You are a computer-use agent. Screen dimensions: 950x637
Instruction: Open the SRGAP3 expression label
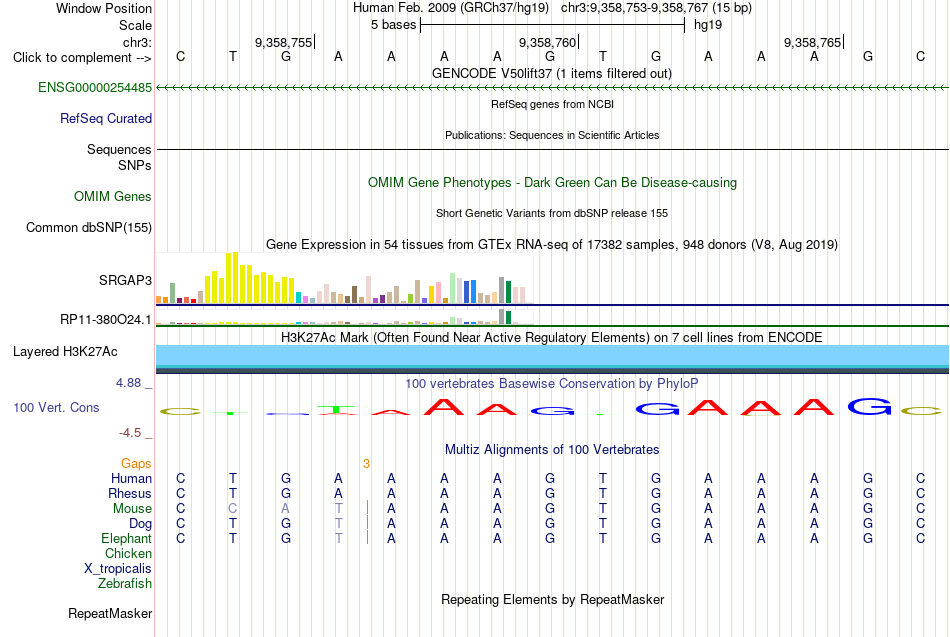pyautogui.click(x=125, y=280)
